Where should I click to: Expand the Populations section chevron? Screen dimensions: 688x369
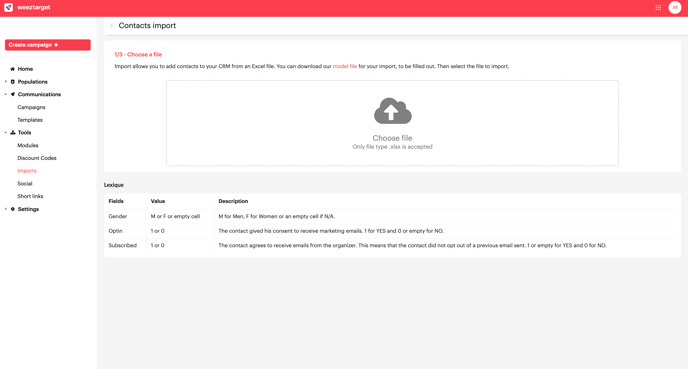click(x=6, y=82)
